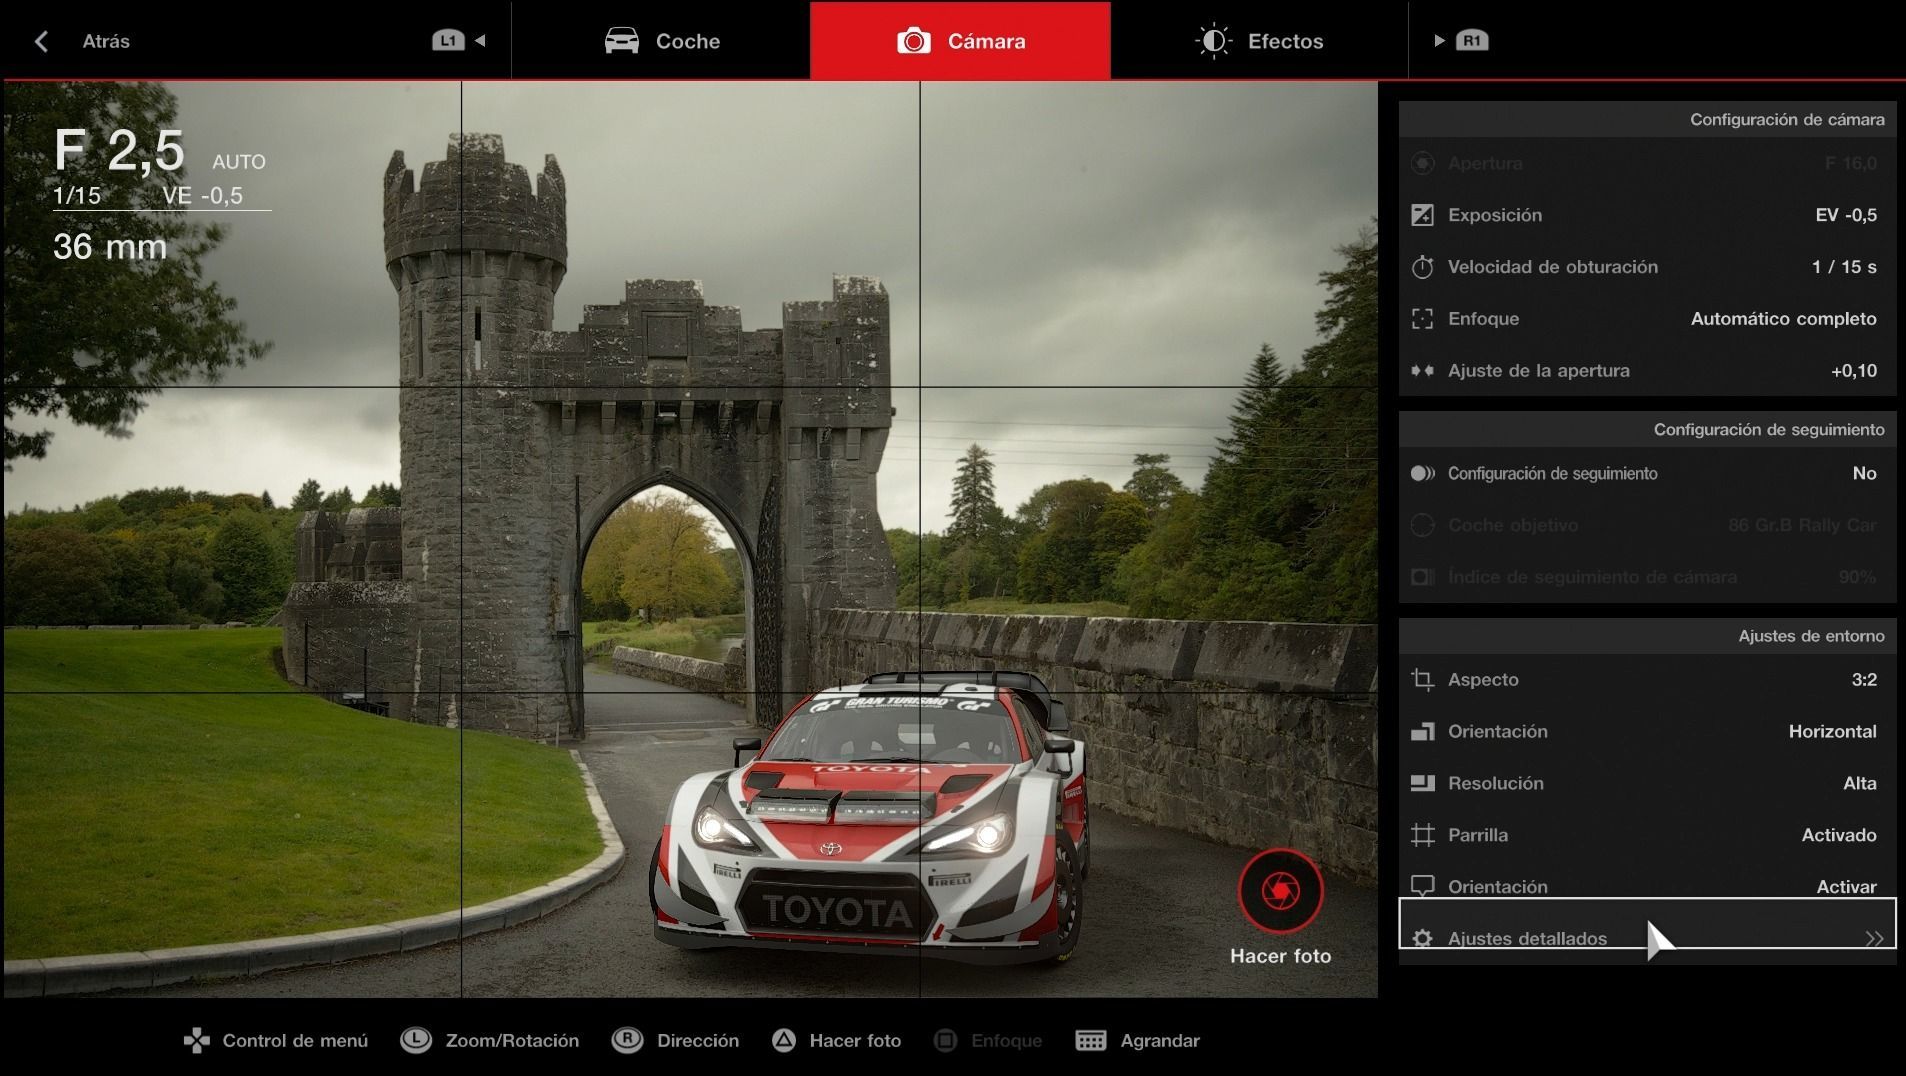Image resolution: width=1906 pixels, height=1076 pixels.
Task: Toggle Parrilla grid setting Activado
Action: pyautogui.click(x=1838, y=835)
